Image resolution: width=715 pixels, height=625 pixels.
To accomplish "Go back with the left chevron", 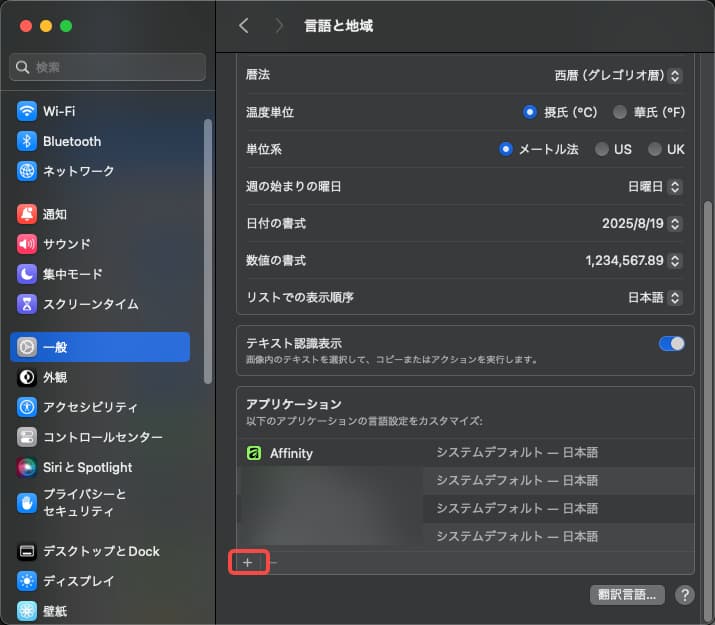I will click(x=244, y=26).
